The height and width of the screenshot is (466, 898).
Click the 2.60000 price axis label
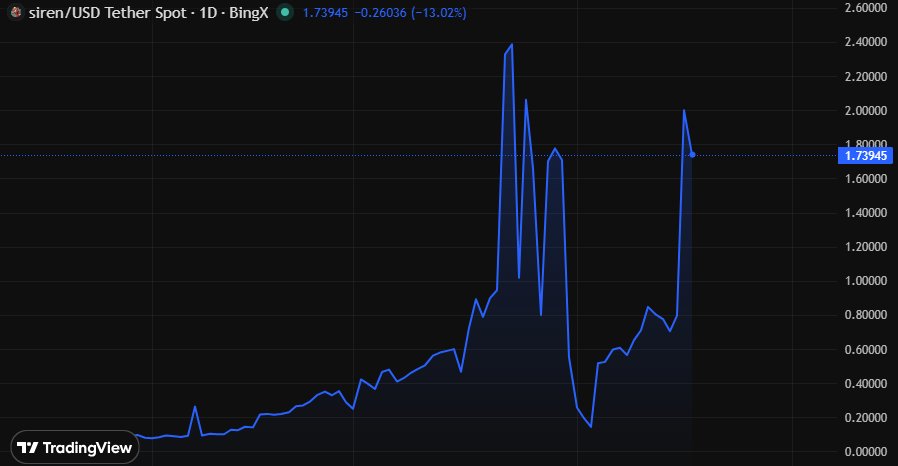(865, 8)
